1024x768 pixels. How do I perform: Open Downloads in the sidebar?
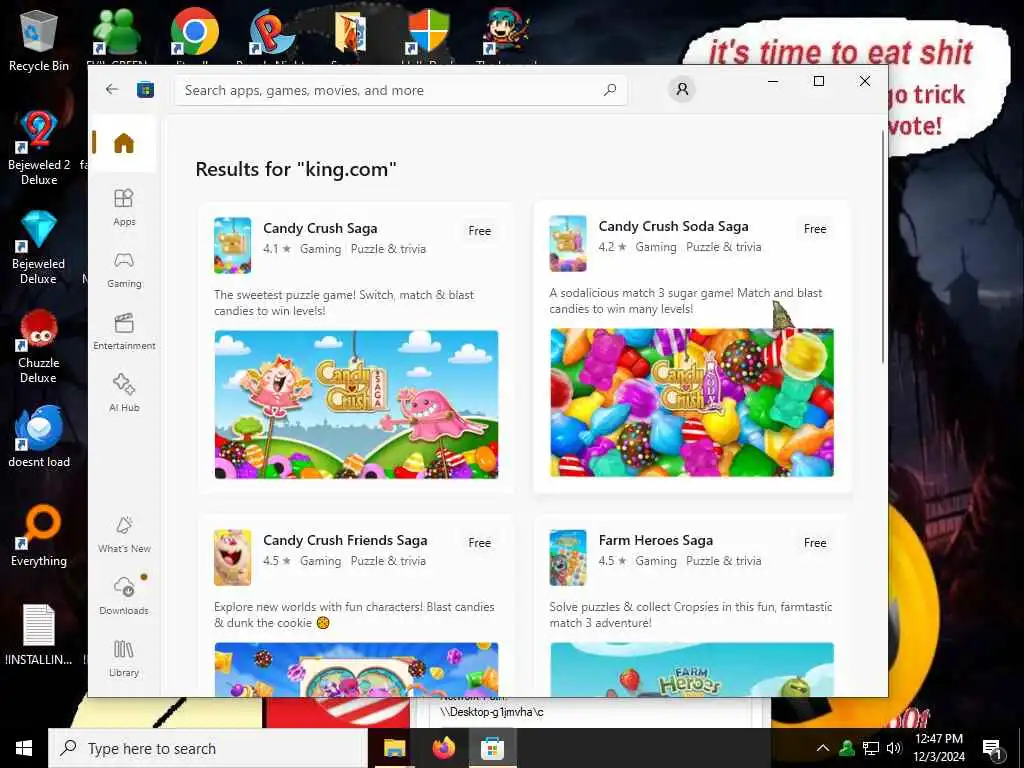pyautogui.click(x=124, y=596)
